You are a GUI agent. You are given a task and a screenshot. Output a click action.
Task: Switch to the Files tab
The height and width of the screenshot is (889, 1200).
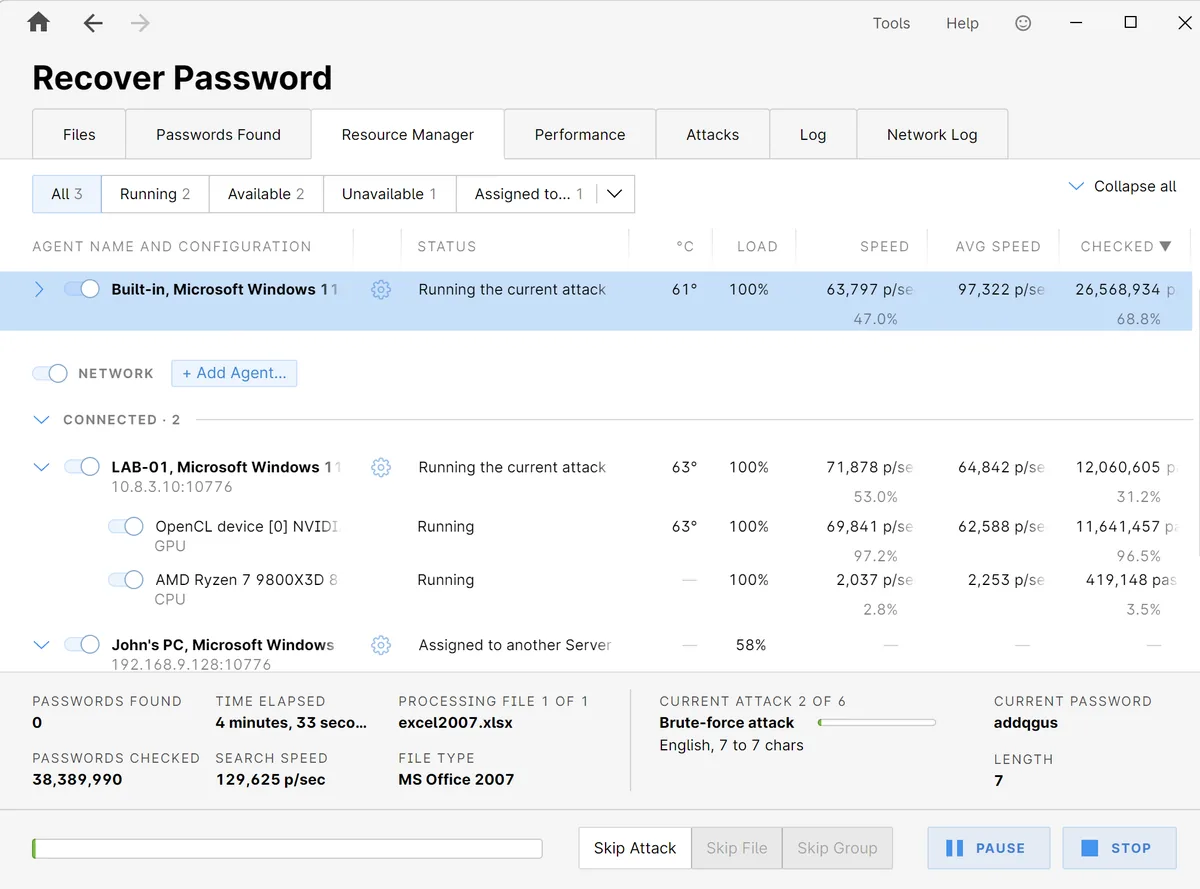coord(79,134)
